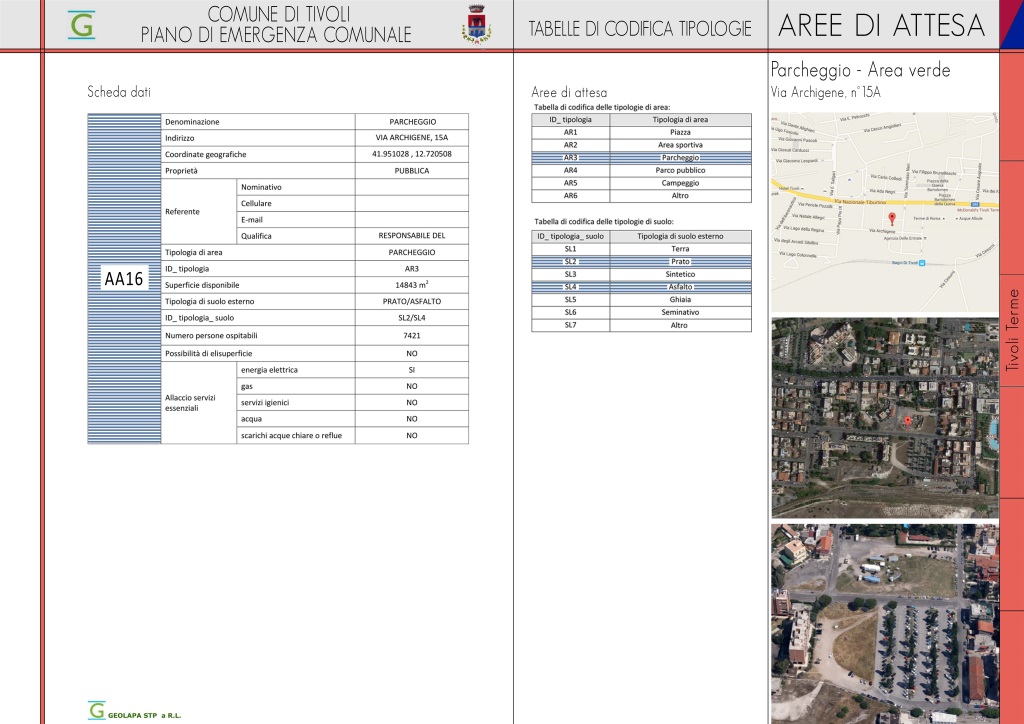The height and width of the screenshot is (724, 1024).
Task: Click the 'AR6' code cell
Action: point(571,195)
